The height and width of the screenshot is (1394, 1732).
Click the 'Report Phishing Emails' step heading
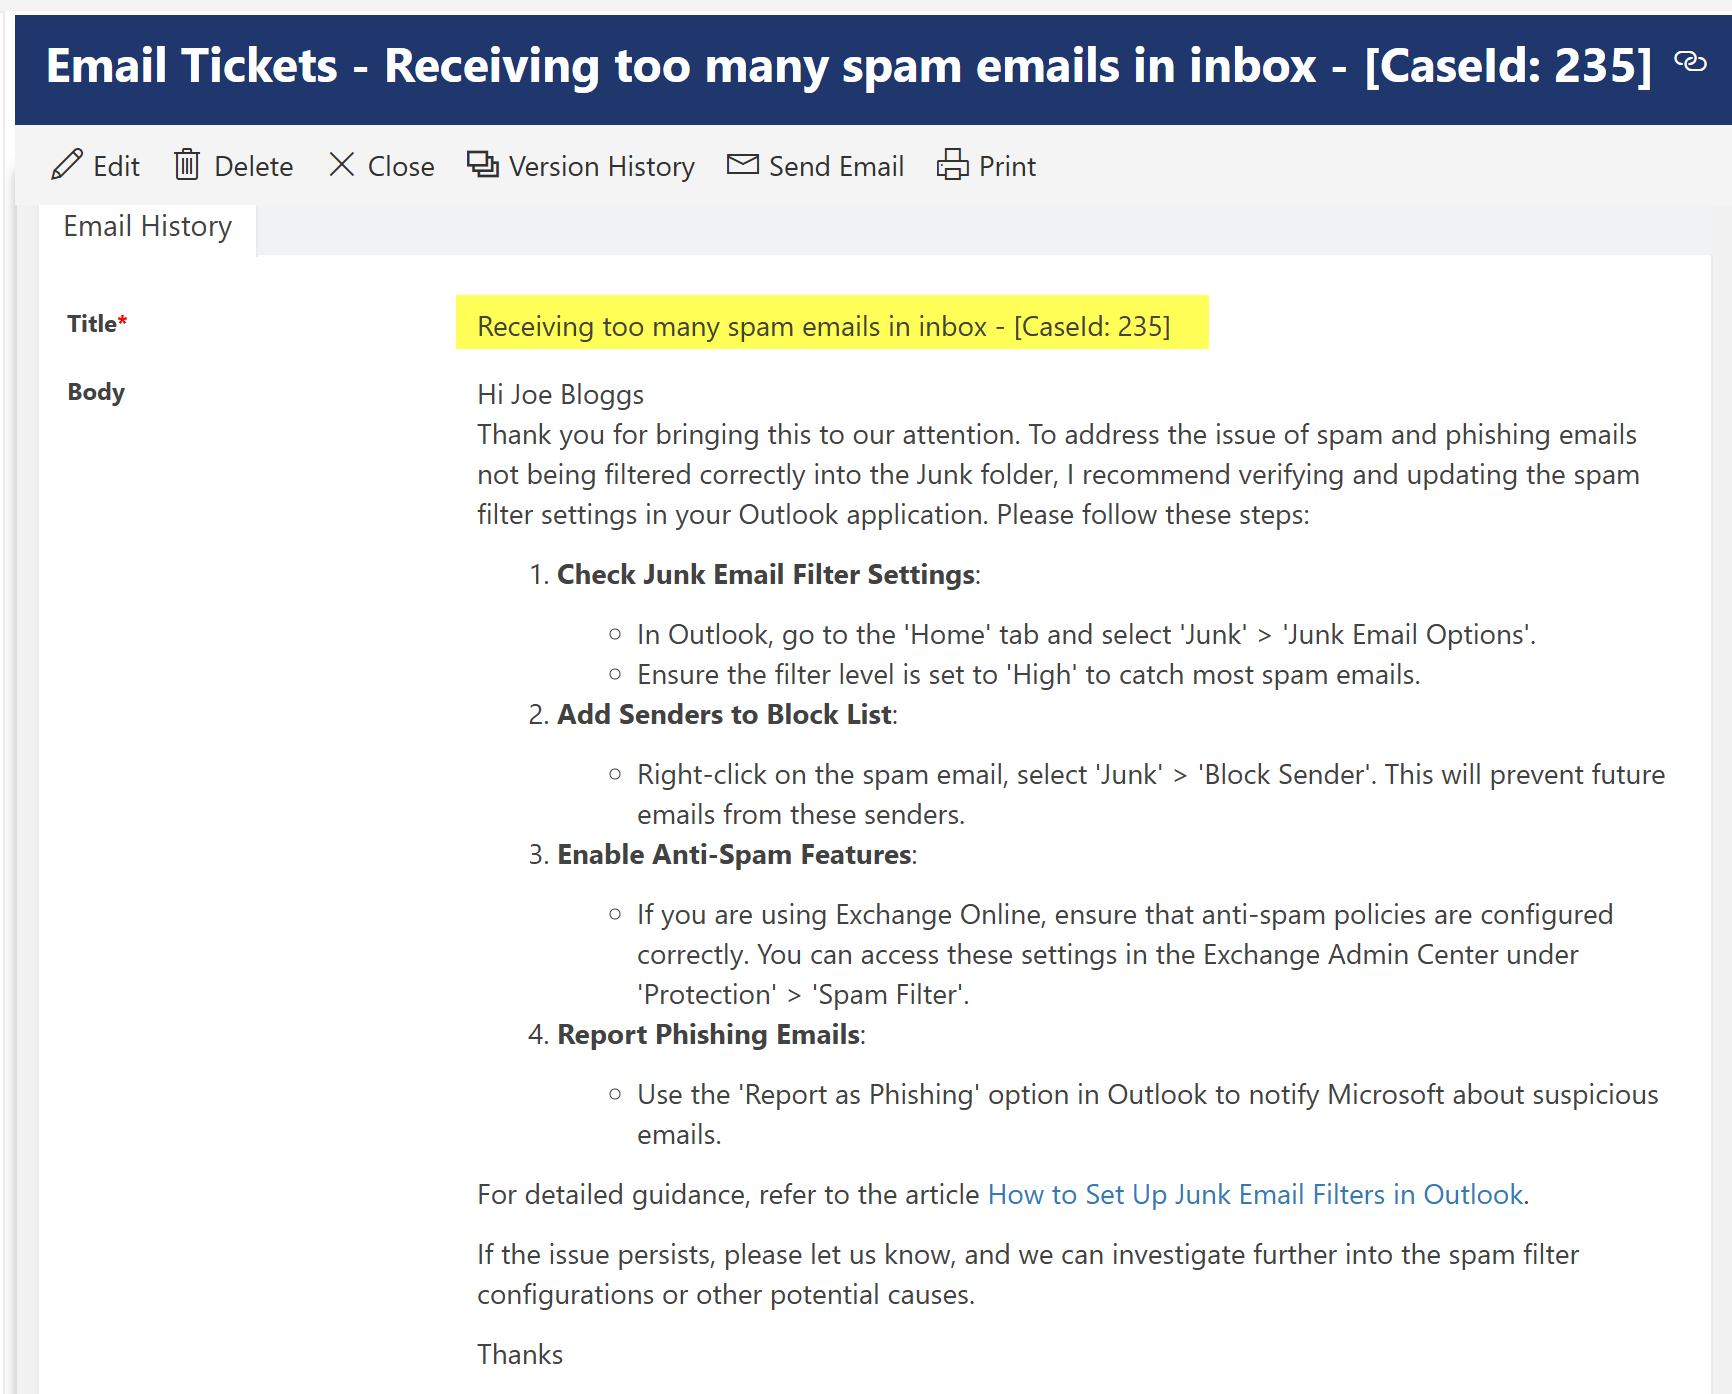click(709, 1035)
